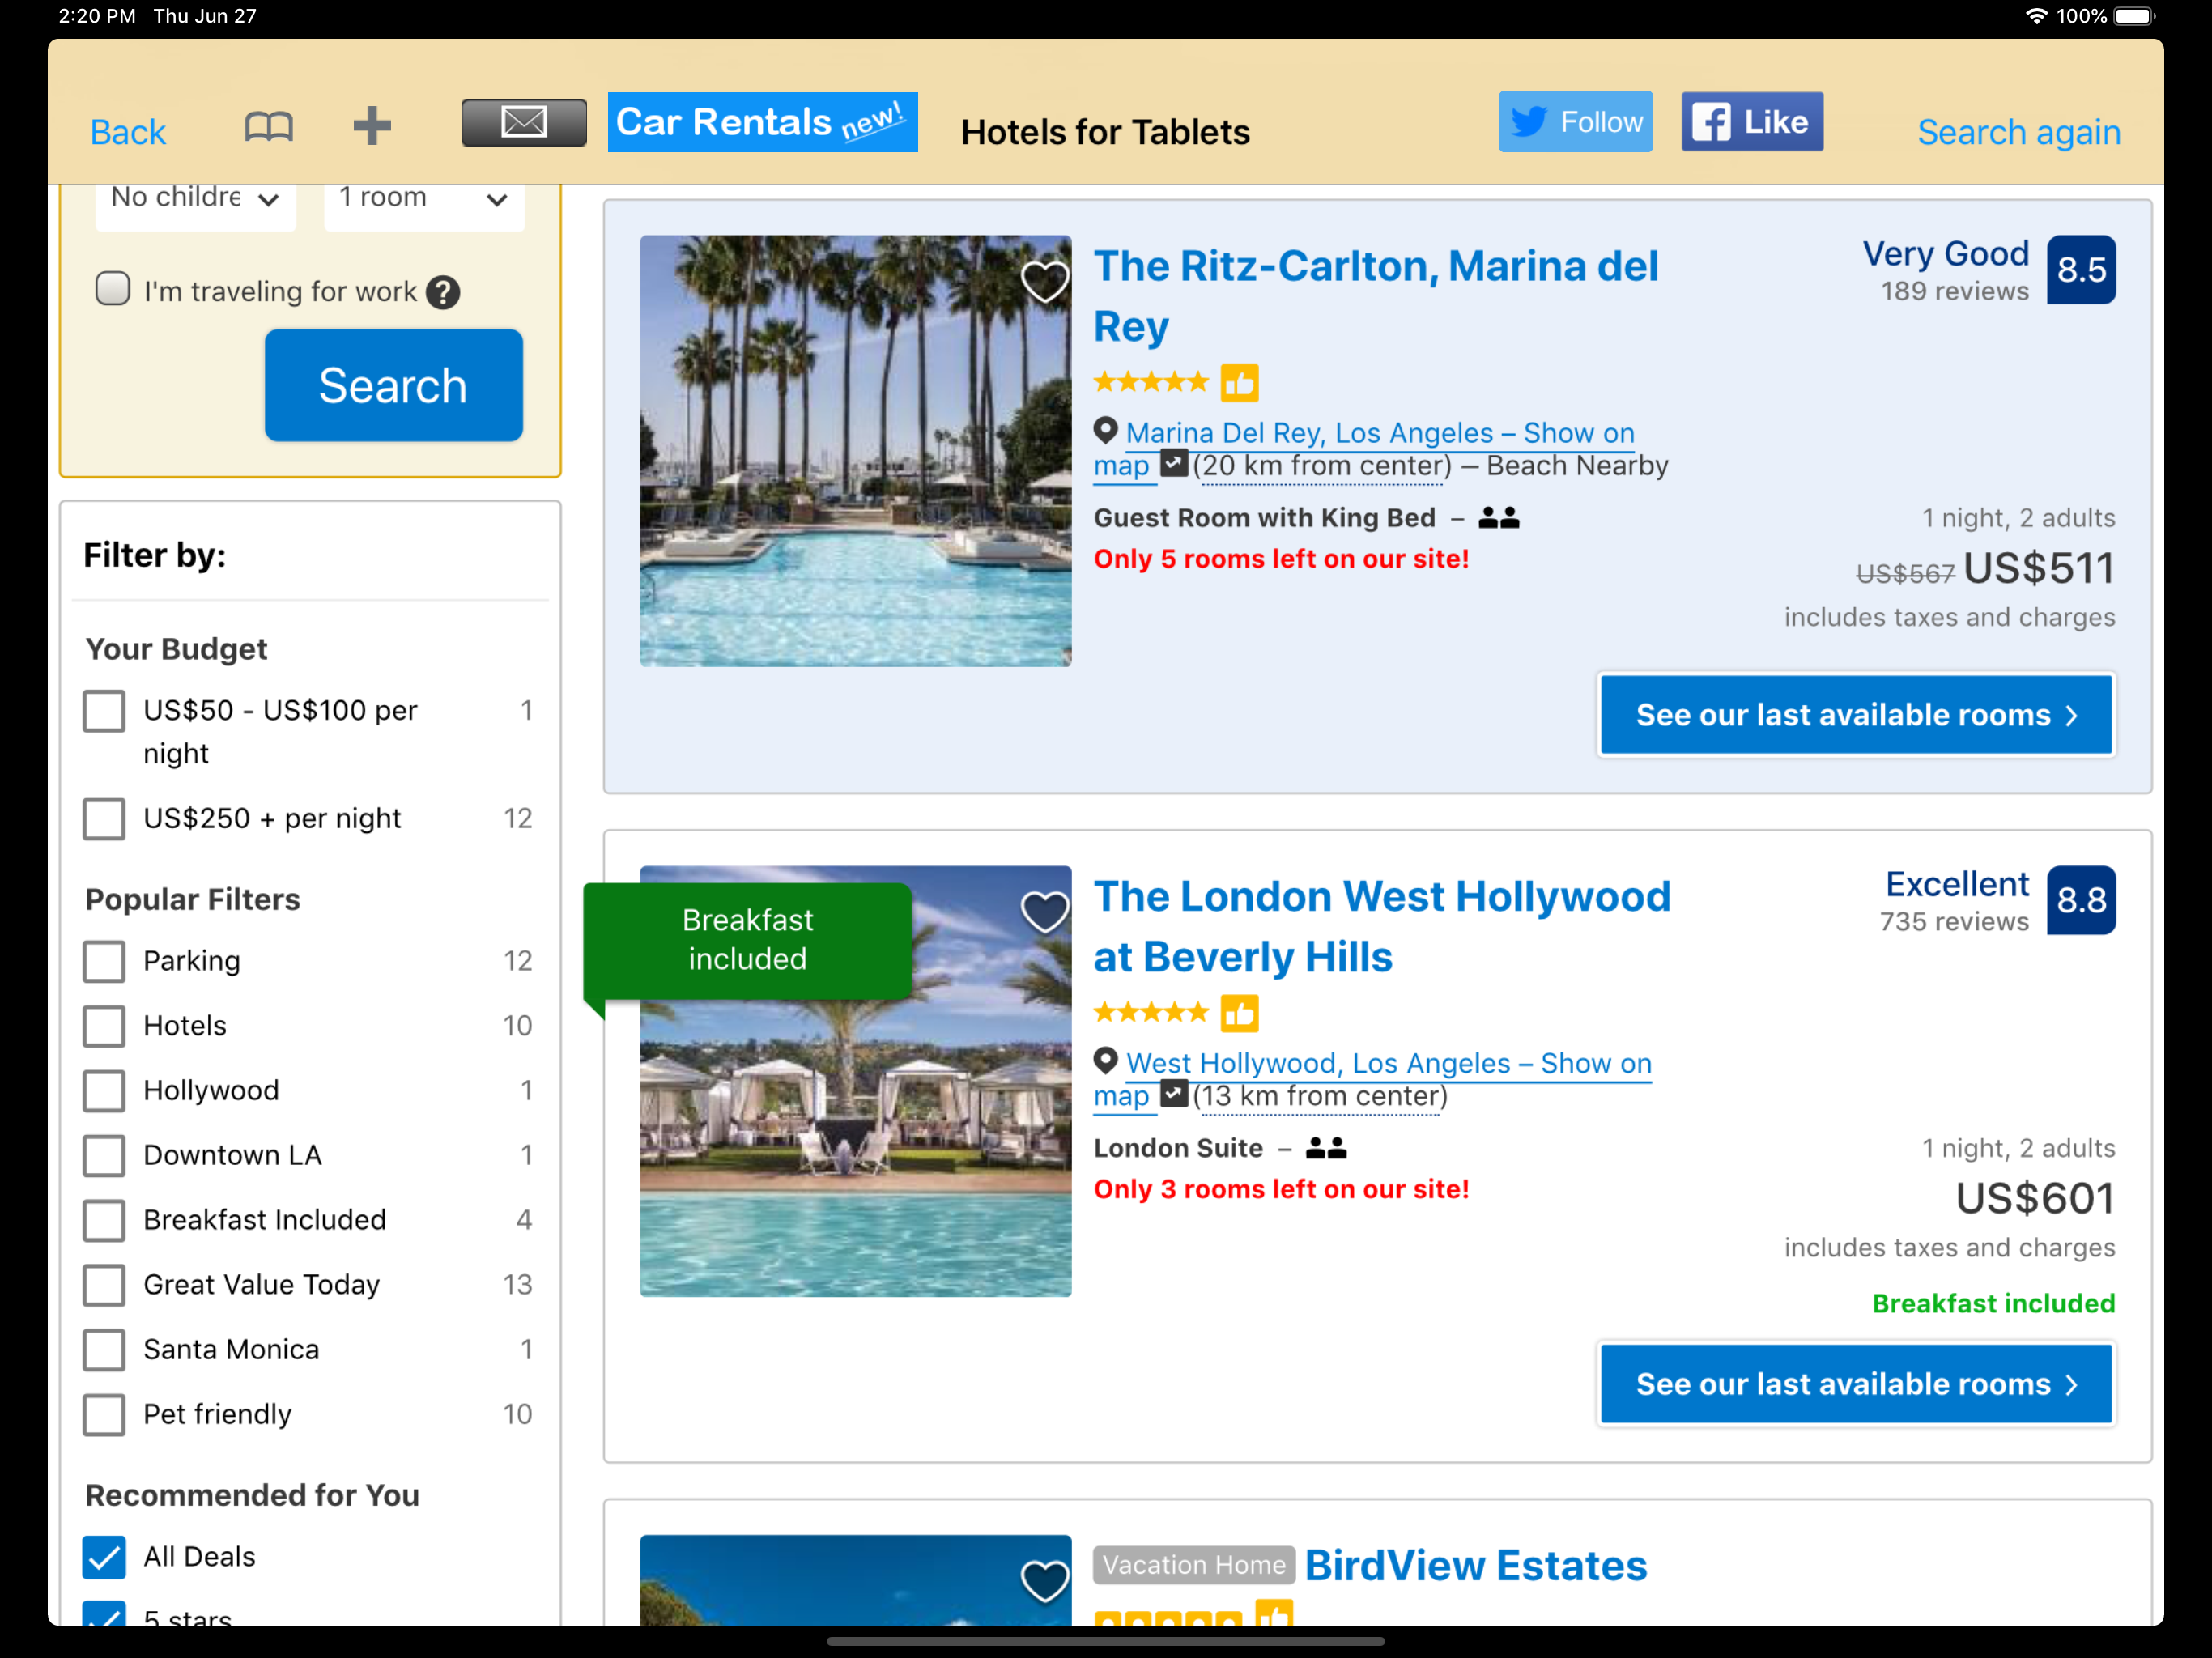
Task: Click the blue Search button
Action: 393,385
